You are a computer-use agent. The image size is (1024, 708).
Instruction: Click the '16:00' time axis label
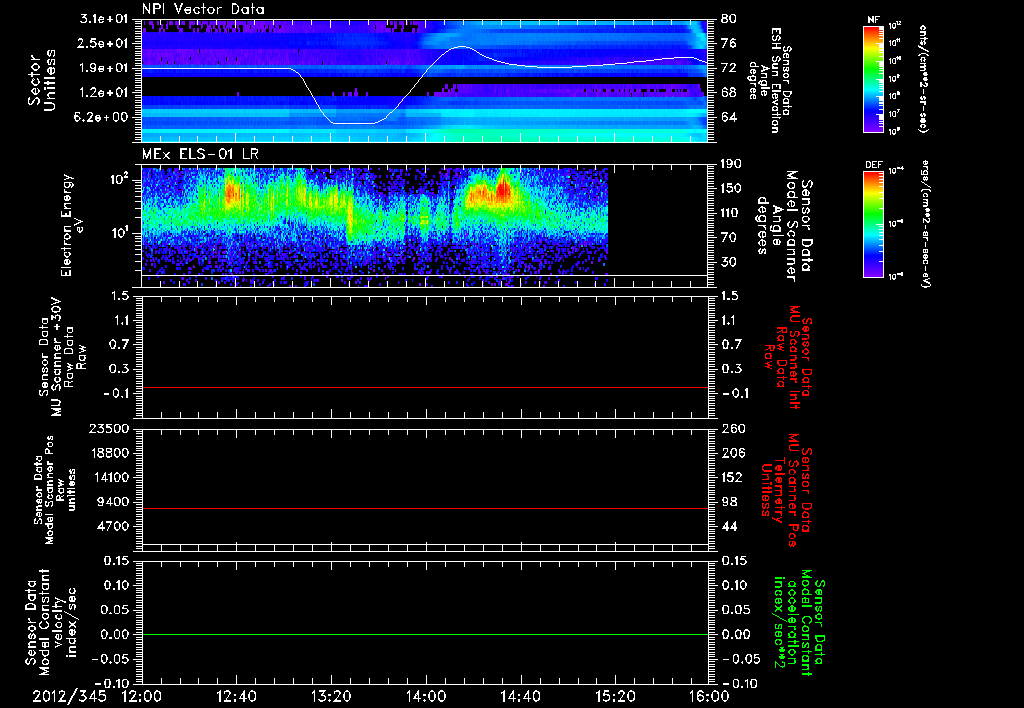[x=709, y=697]
